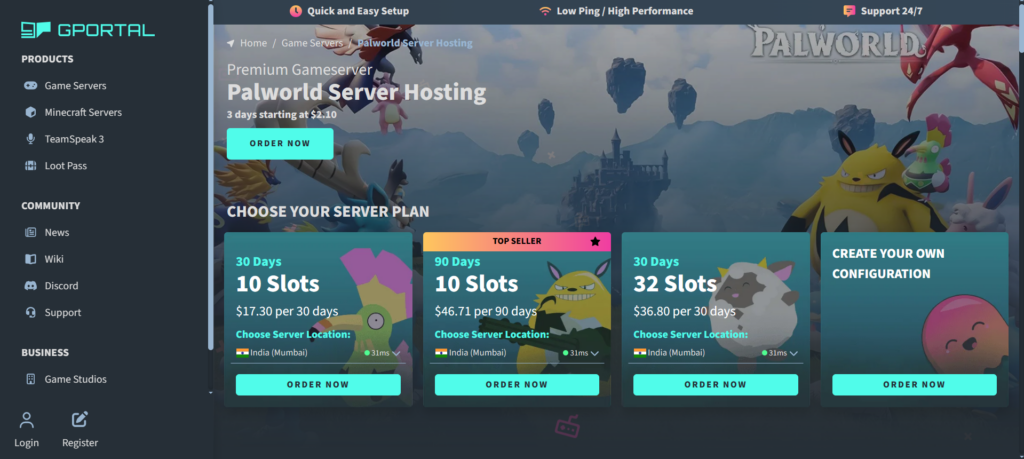1024x459 pixels.
Task: Click the Discord logo icon
Action: point(30,286)
